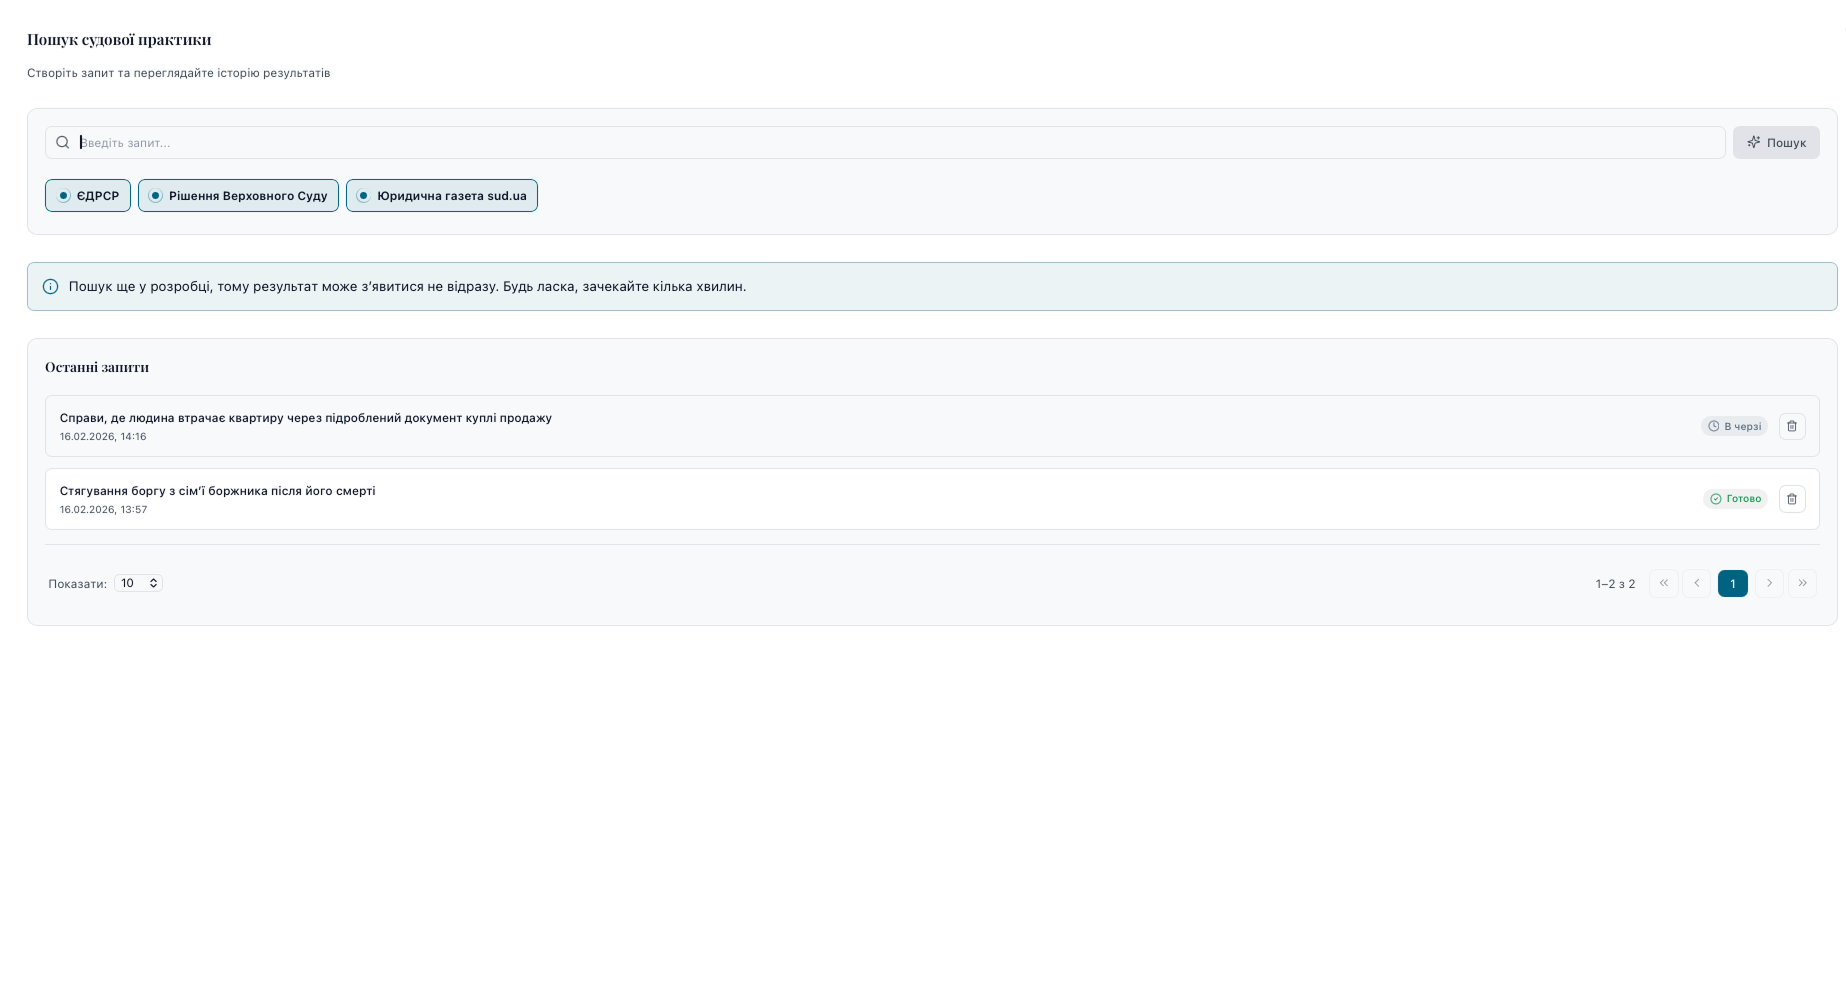The width and height of the screenshot is (1846, 988).
Task: Toggle the Рішення Верховного Суду source
Action: coord(238,196)
